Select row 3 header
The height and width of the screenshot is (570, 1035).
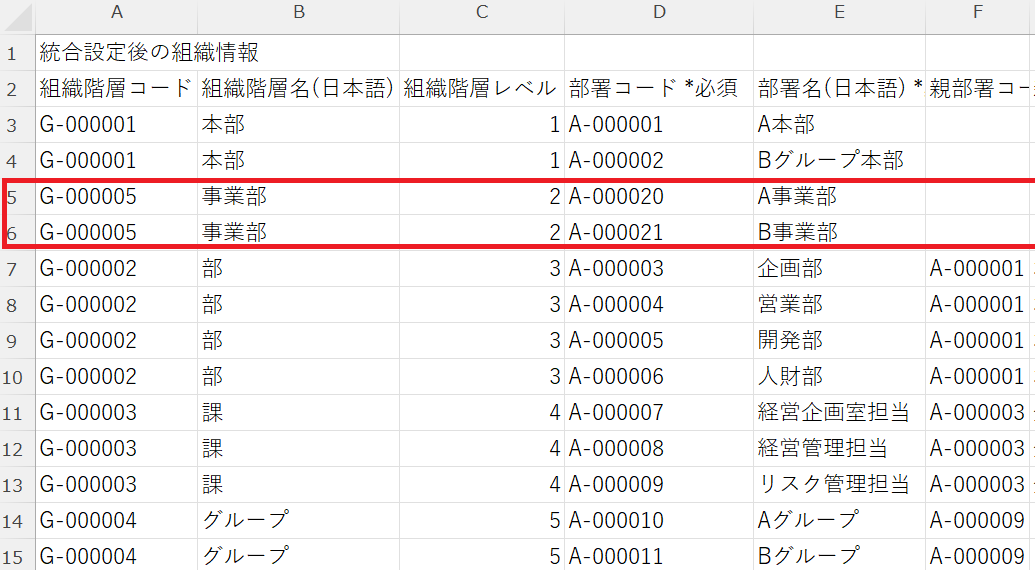click(17, 125)
